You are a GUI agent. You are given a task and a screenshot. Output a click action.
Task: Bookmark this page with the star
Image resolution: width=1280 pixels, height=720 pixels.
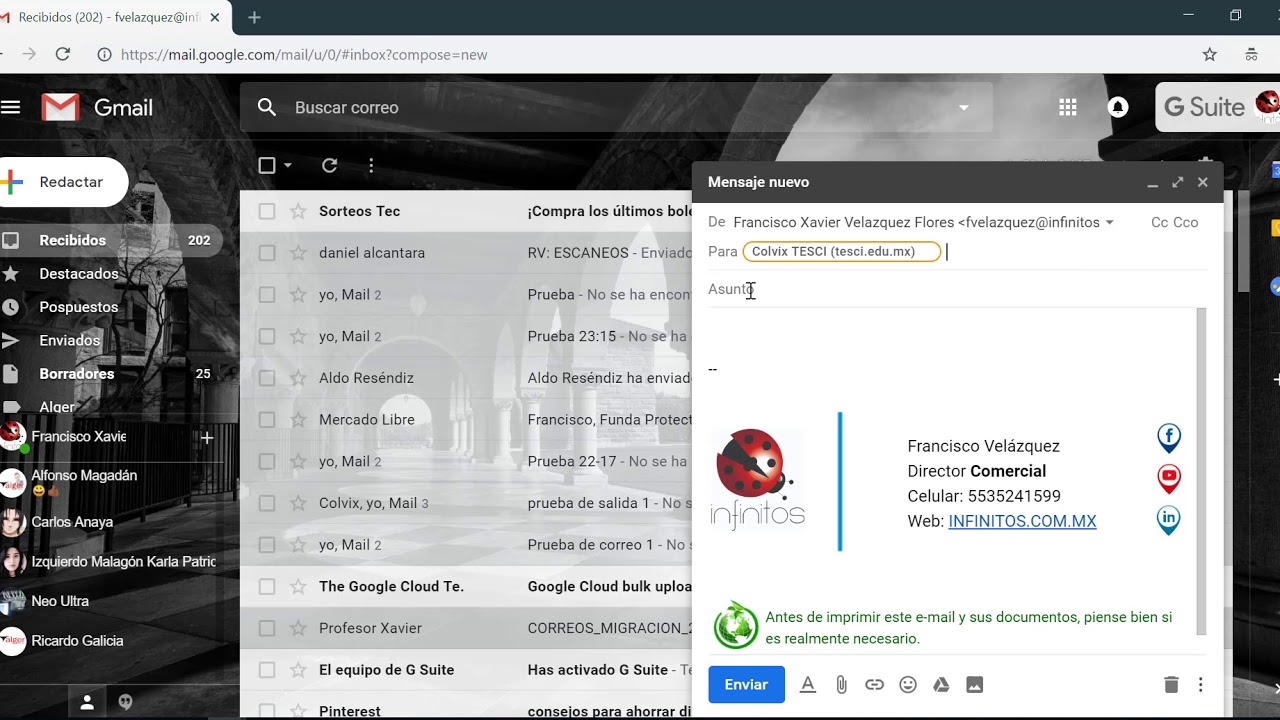(x=1210, y=54)
